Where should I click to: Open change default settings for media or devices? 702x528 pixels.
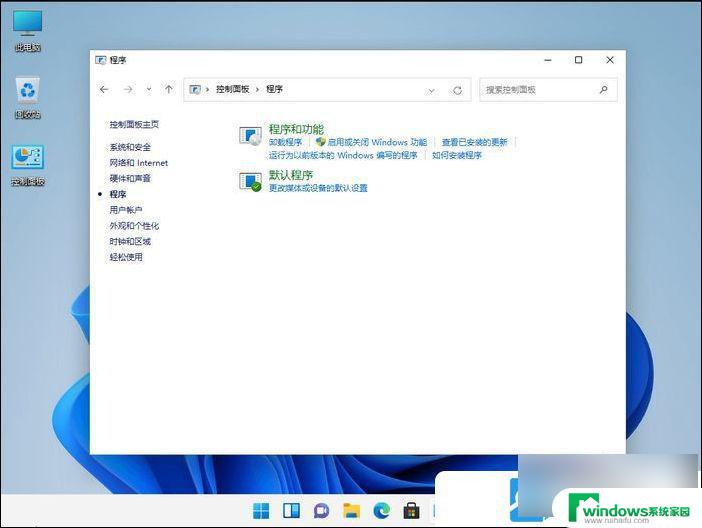pos(318,188)
